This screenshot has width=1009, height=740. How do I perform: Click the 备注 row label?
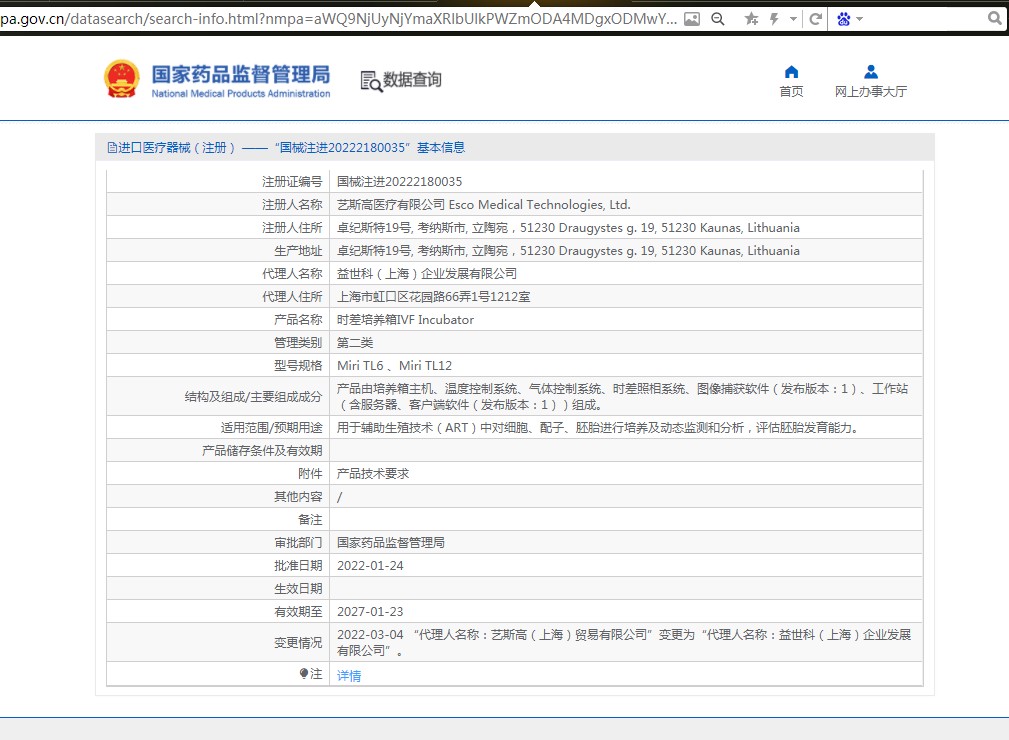(310, 519)
